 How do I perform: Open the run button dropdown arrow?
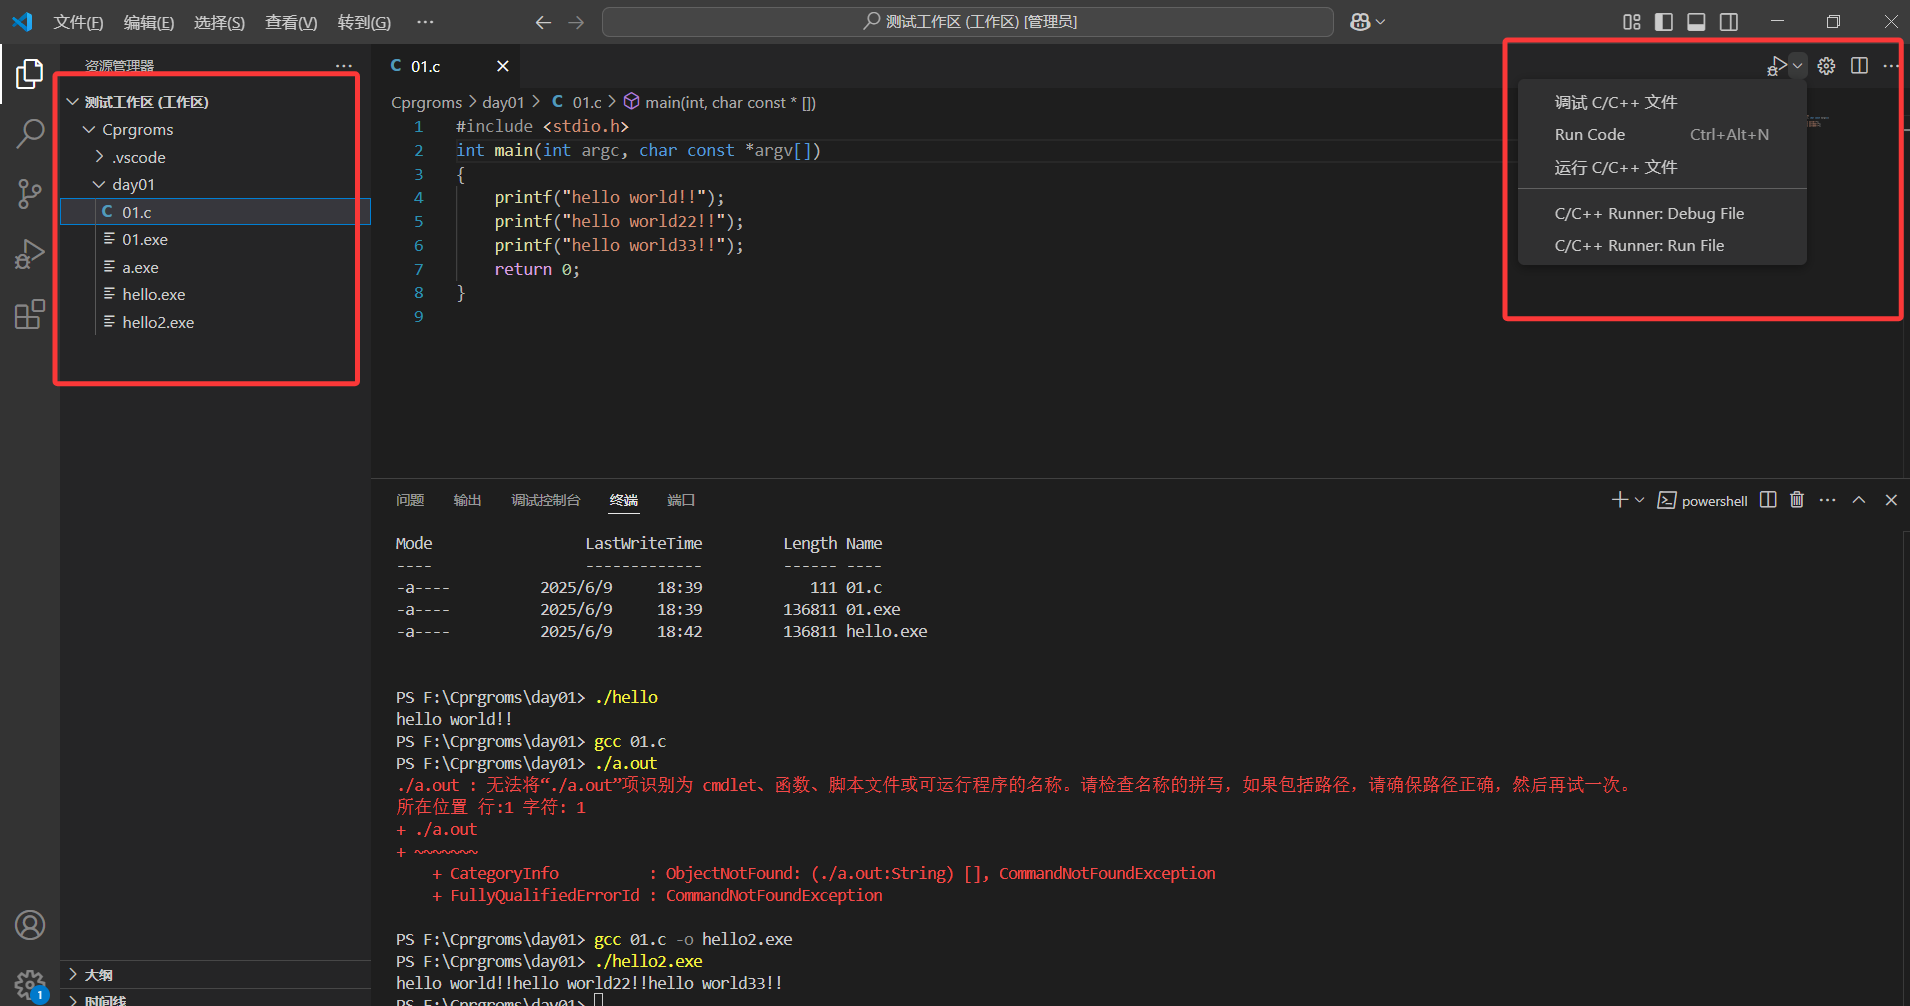coord(1795,65)
